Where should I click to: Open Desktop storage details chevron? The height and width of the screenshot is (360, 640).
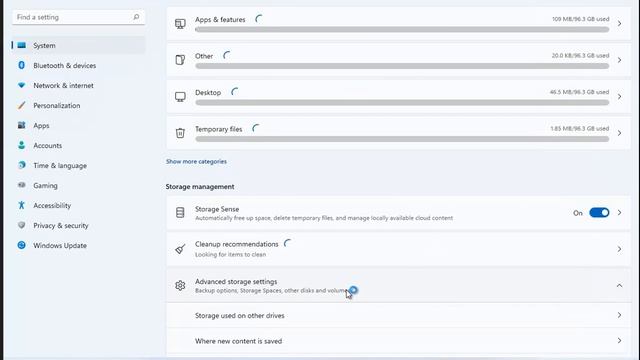click(x=619, y=97)
